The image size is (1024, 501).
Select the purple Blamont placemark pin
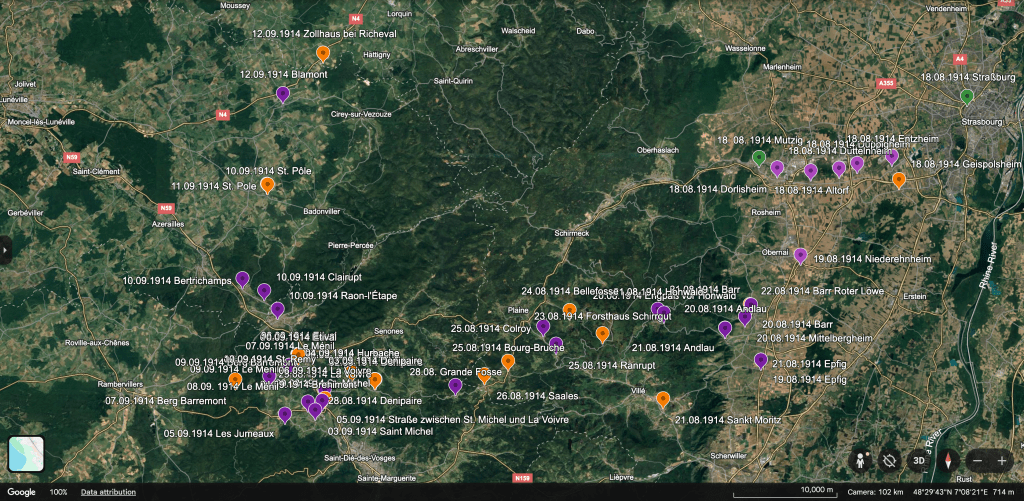click(283, 94)
